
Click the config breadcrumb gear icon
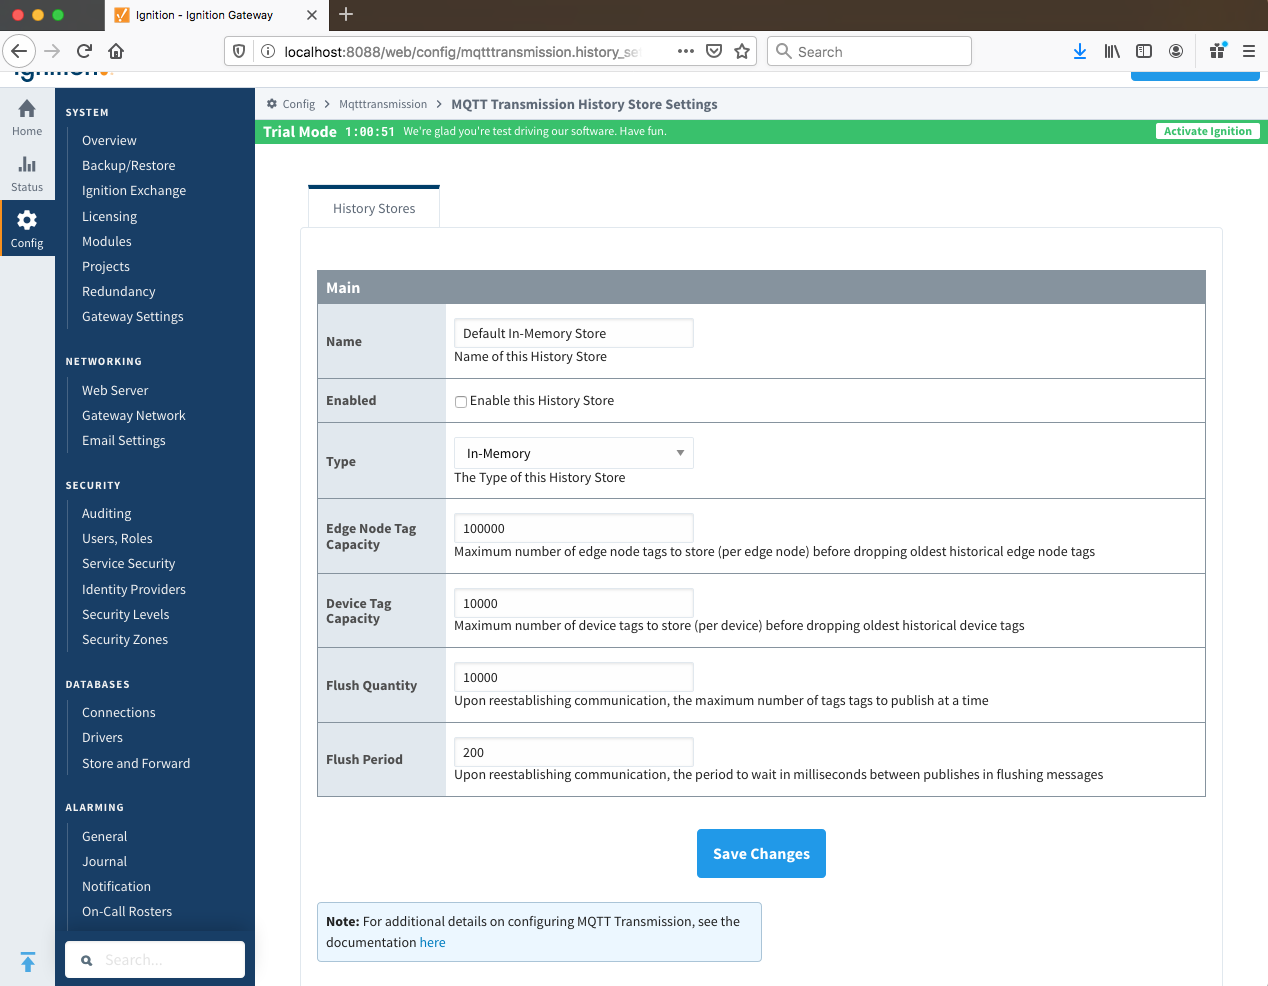click(x=272, y=104)
